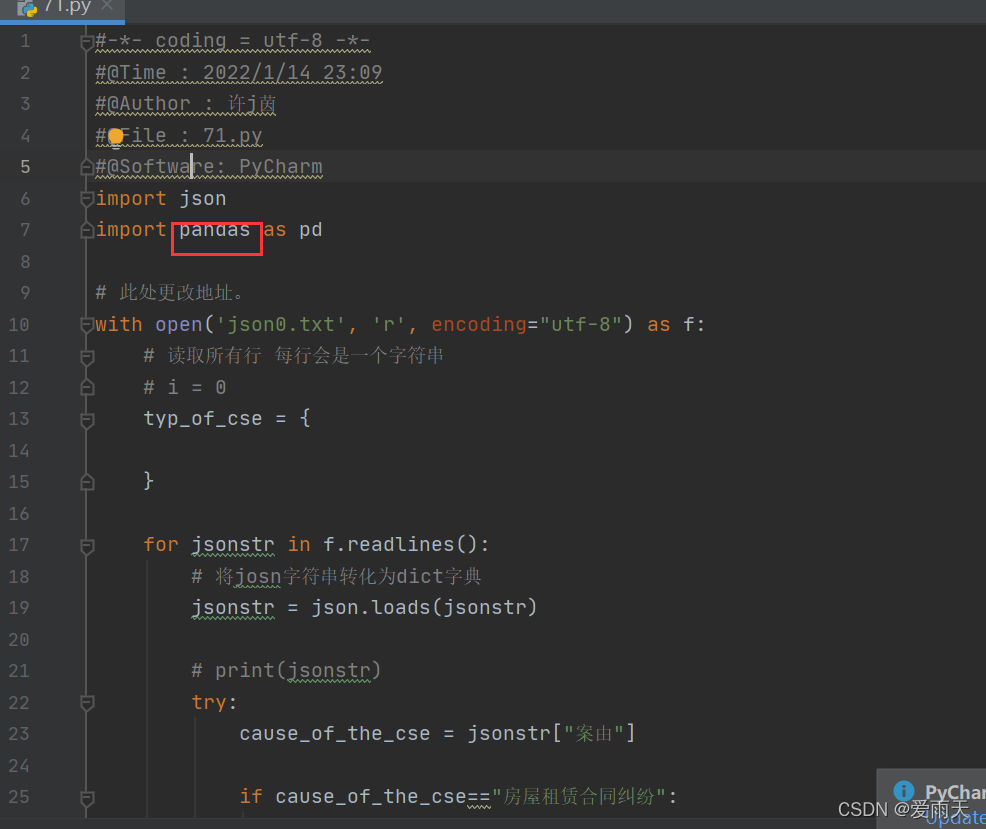Click the blue info icon in the PyCharm notification
986x829 pixels.
(x=903, y=790)
